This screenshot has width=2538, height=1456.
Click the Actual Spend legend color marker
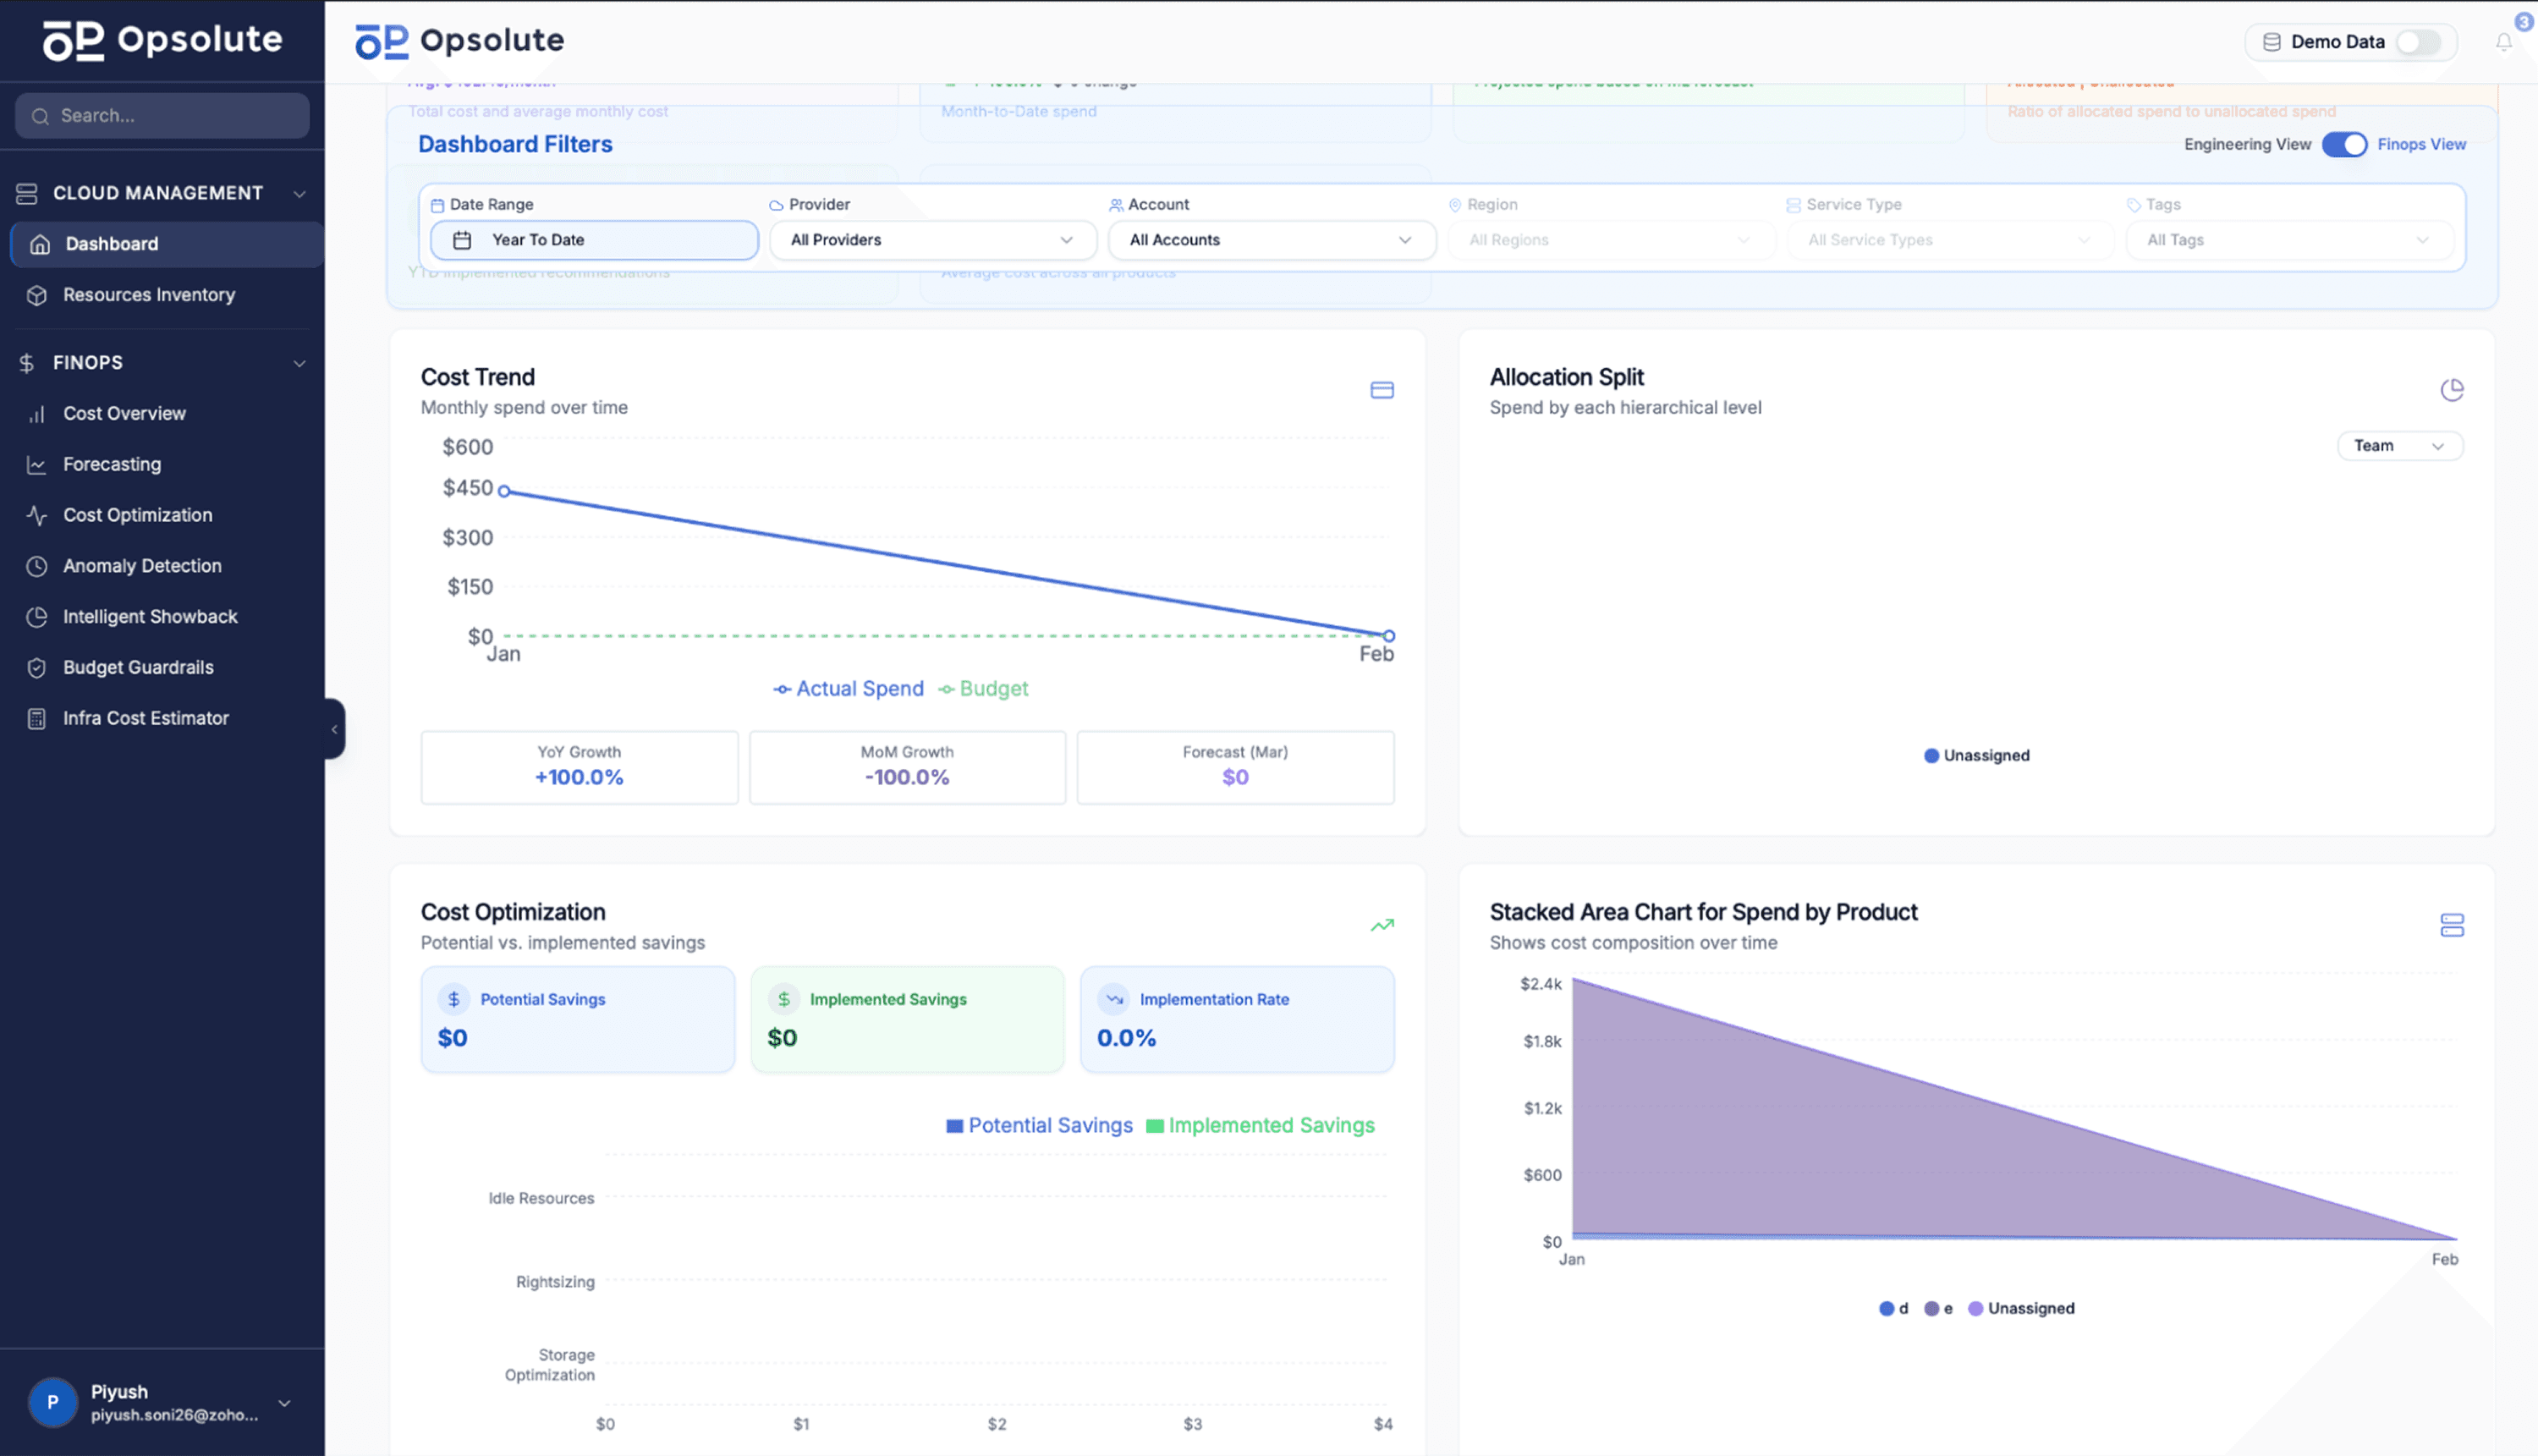pos(782,689)
